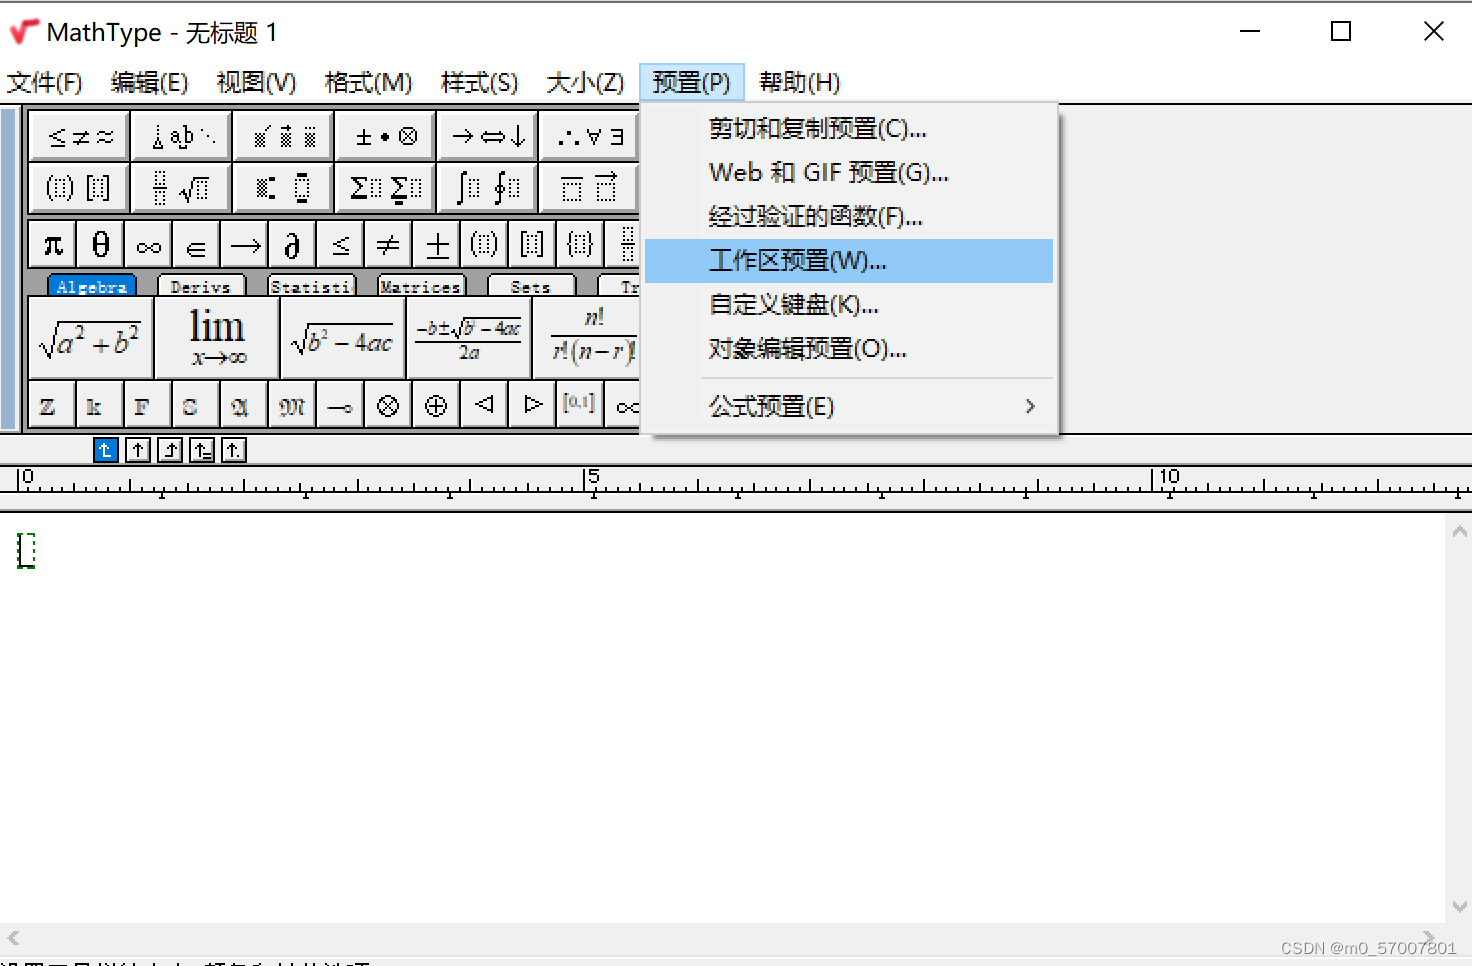This screenshot has width=1472, height=966.
Task: Select the left-aligned tab stop
Action: pos(106,450)
